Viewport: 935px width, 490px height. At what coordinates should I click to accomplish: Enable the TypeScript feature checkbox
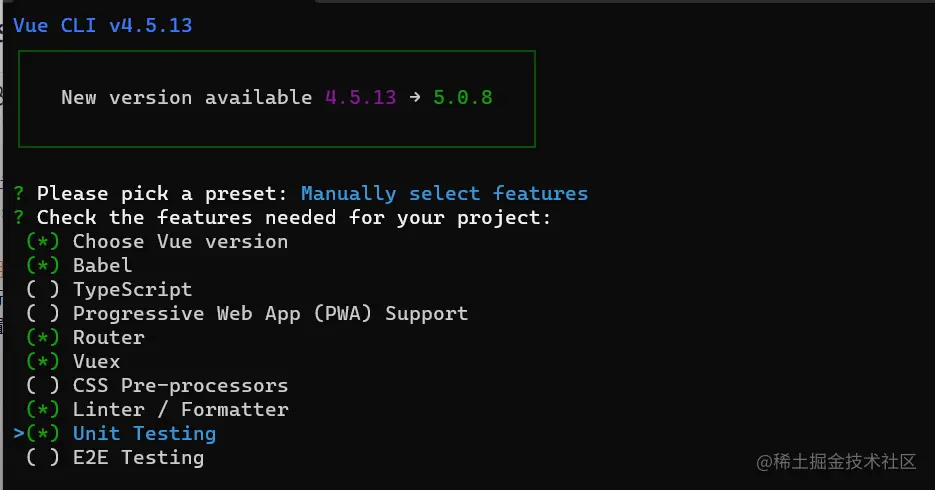(x=43, y=290)
